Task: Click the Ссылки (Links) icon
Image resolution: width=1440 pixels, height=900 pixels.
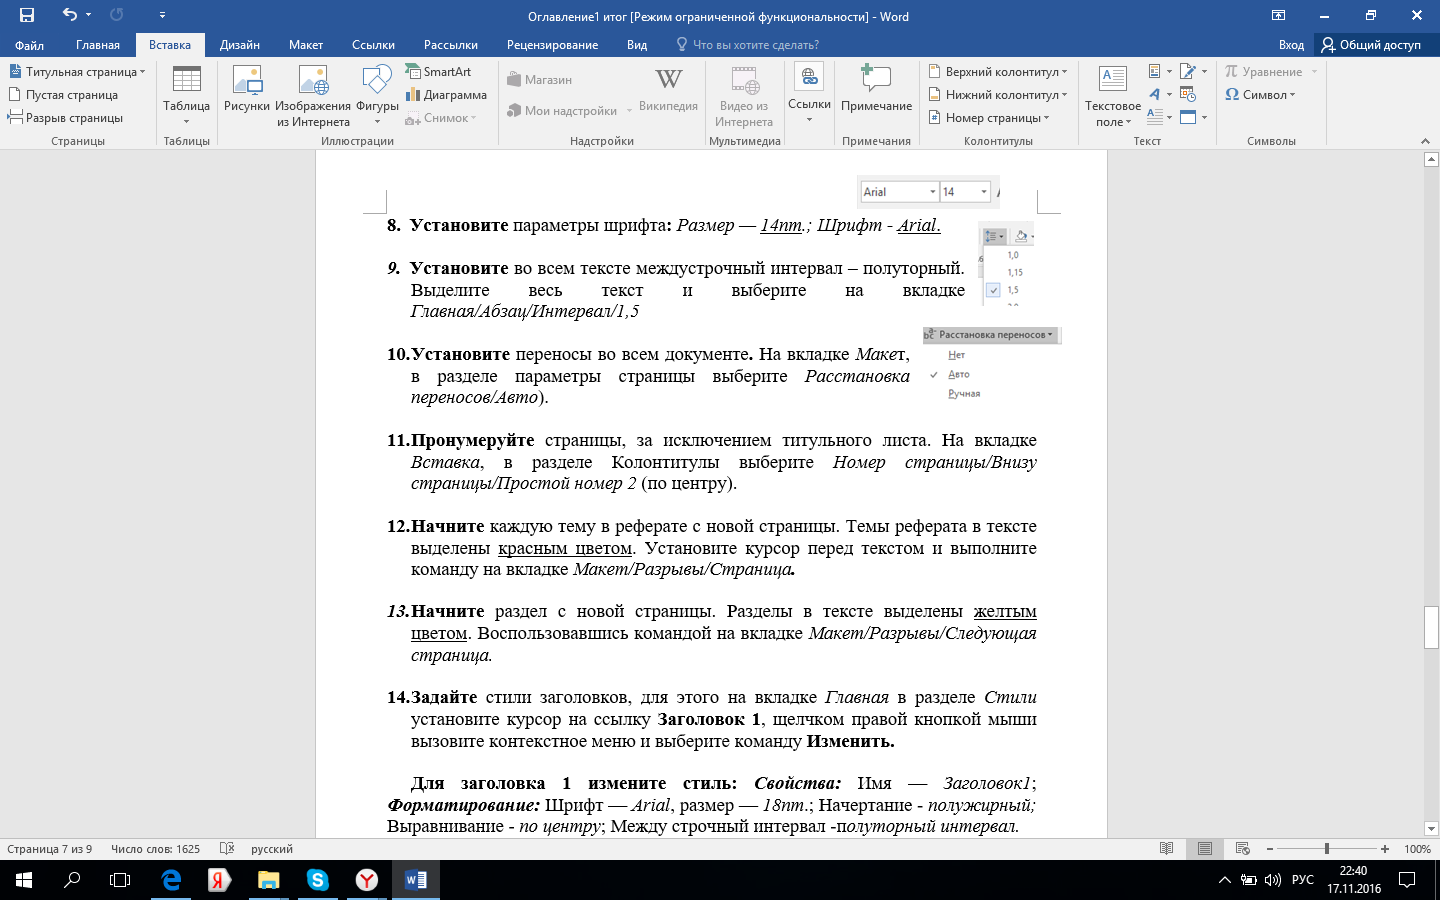Action: click(809, 95)
